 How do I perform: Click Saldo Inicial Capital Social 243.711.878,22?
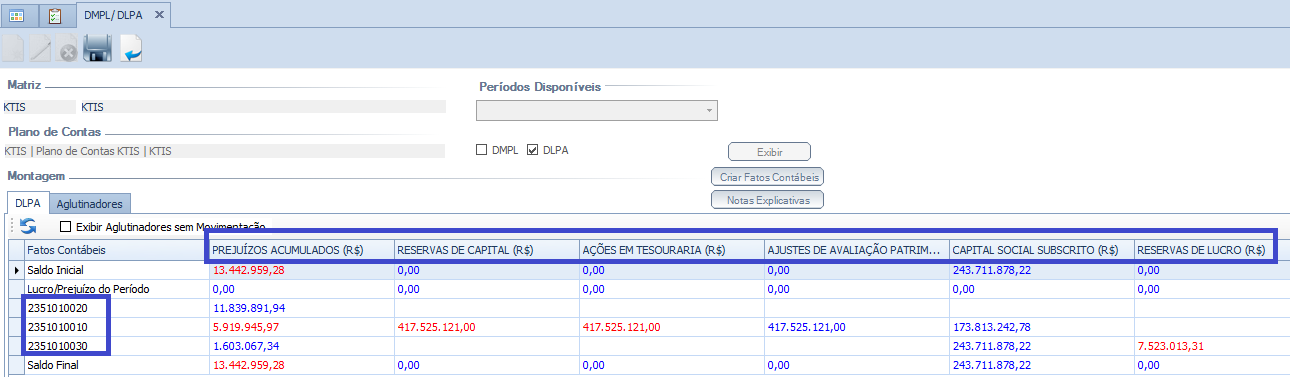pos(1042,270)
